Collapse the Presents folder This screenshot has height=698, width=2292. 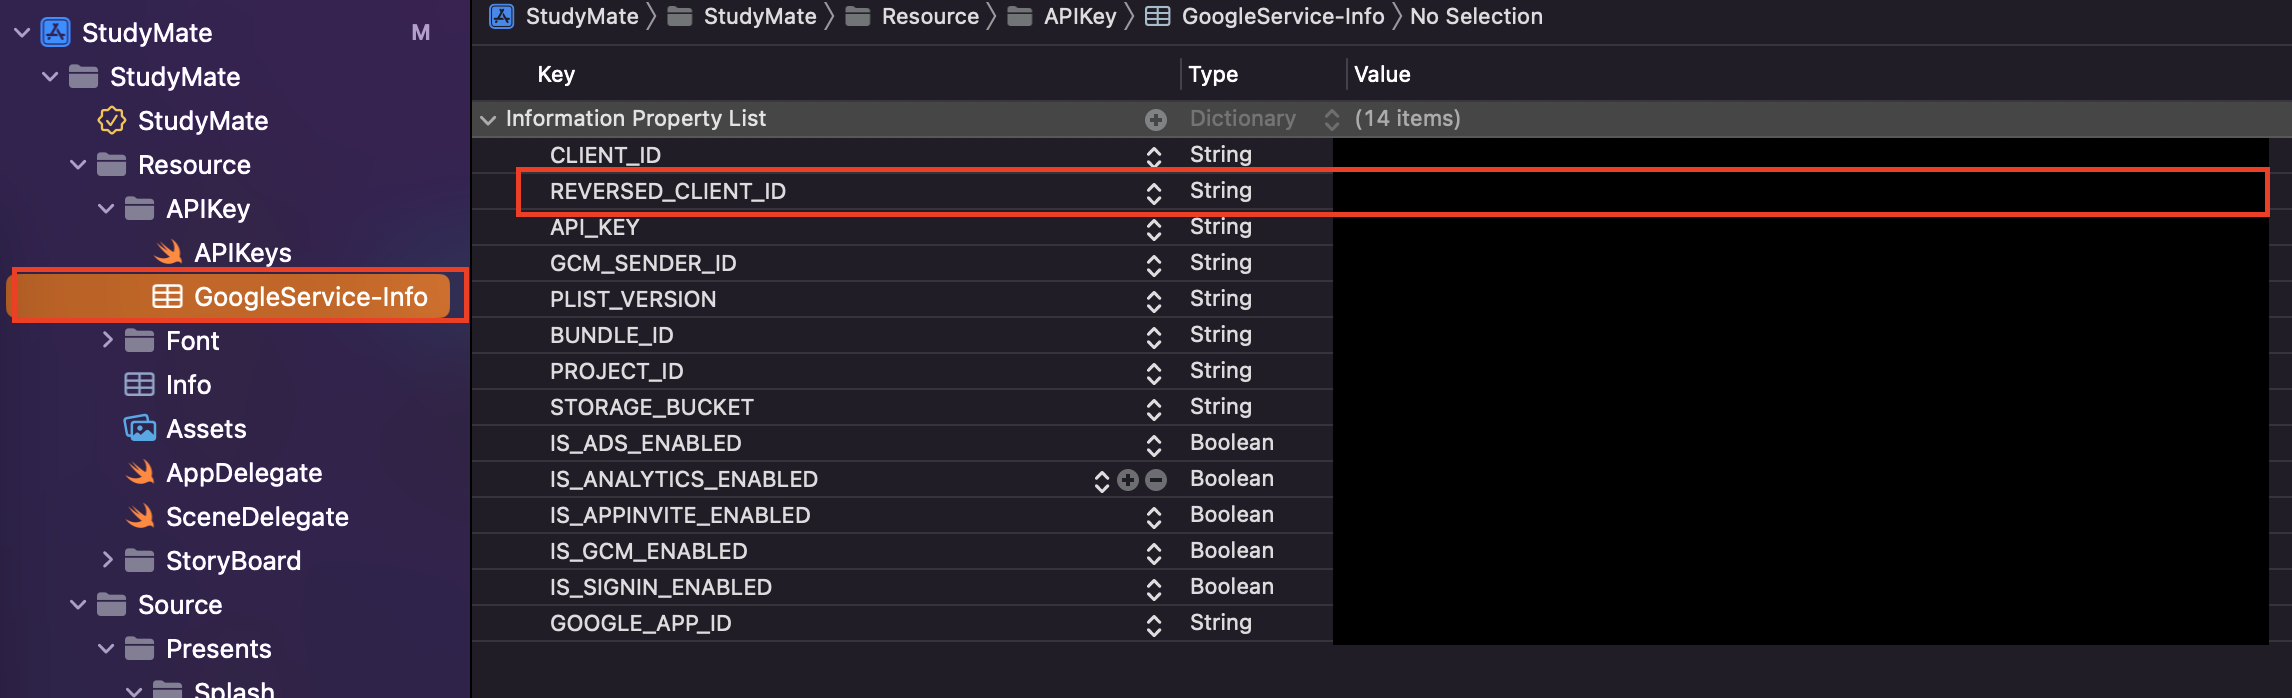pyautogui.click(x=105, y=649)
